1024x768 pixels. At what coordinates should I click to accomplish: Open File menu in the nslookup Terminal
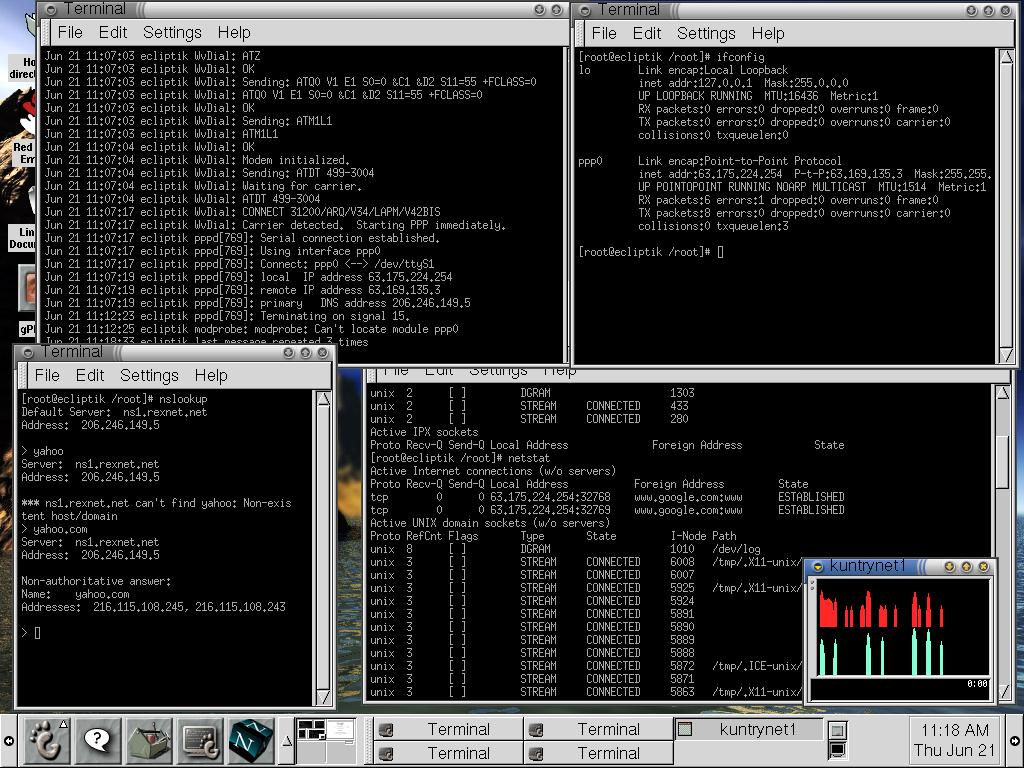tap(47, 375)
